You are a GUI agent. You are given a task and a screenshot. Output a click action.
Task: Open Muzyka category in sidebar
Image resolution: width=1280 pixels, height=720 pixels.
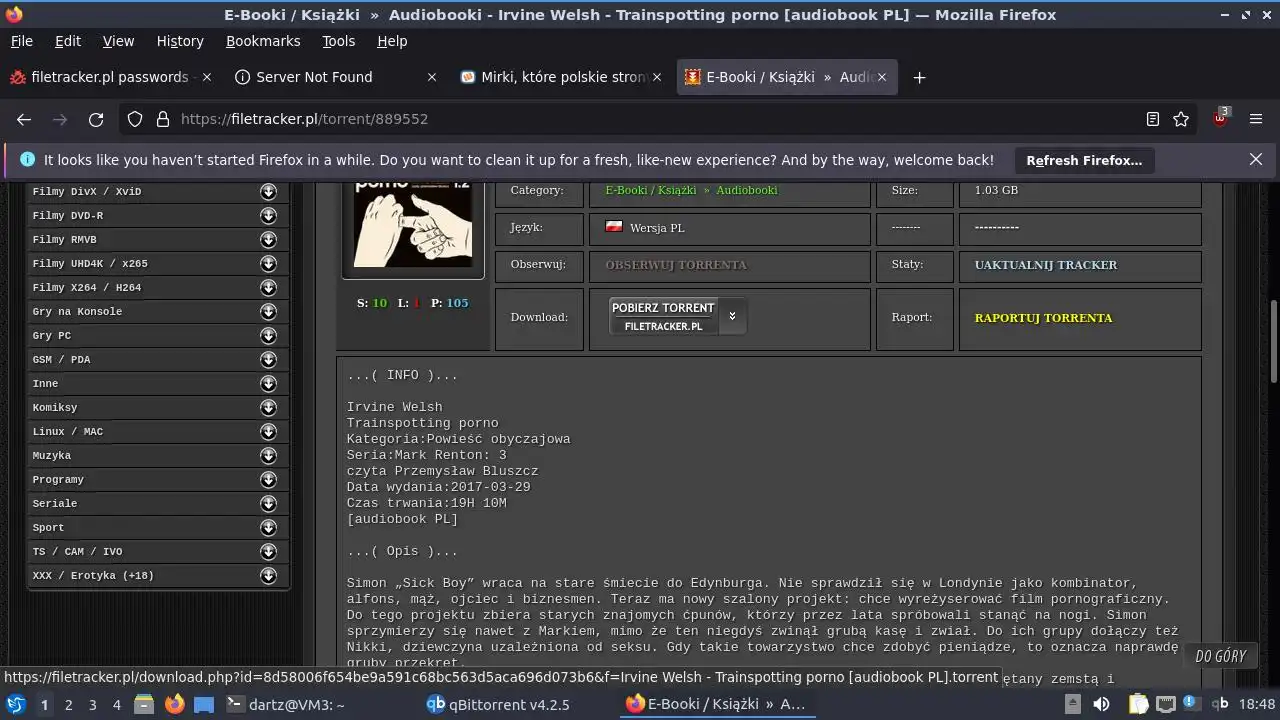52,456
